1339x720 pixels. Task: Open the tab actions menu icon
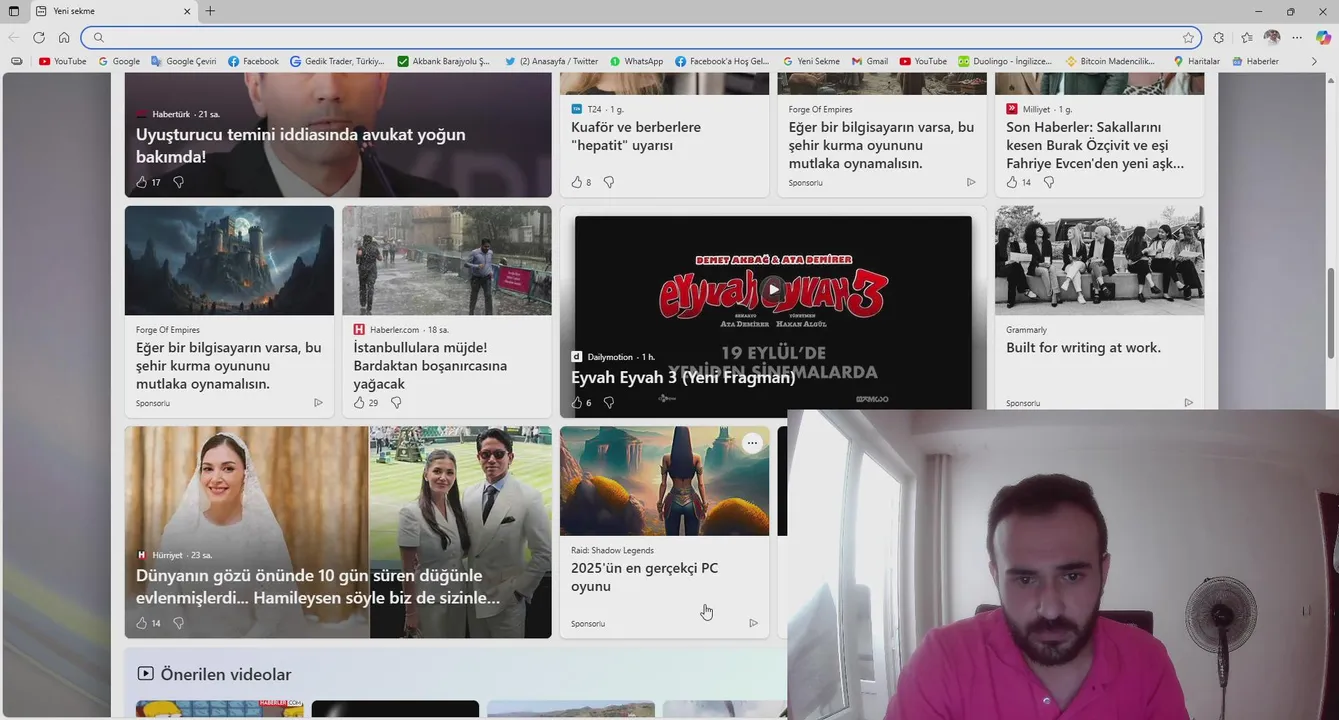[x=14, y=11]
